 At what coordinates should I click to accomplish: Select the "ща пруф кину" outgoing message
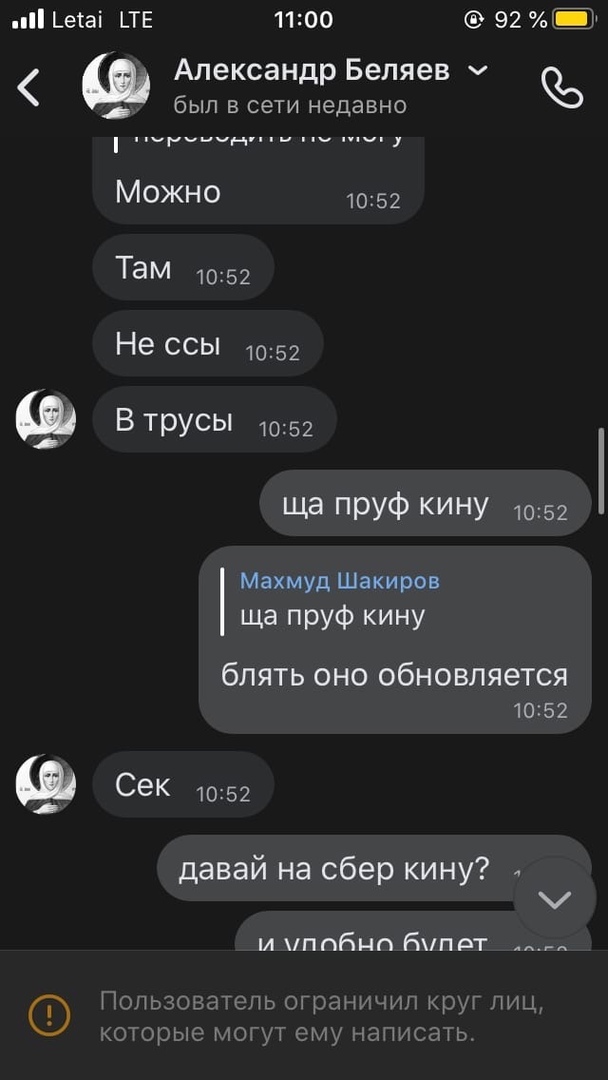(x=425, y=503)
